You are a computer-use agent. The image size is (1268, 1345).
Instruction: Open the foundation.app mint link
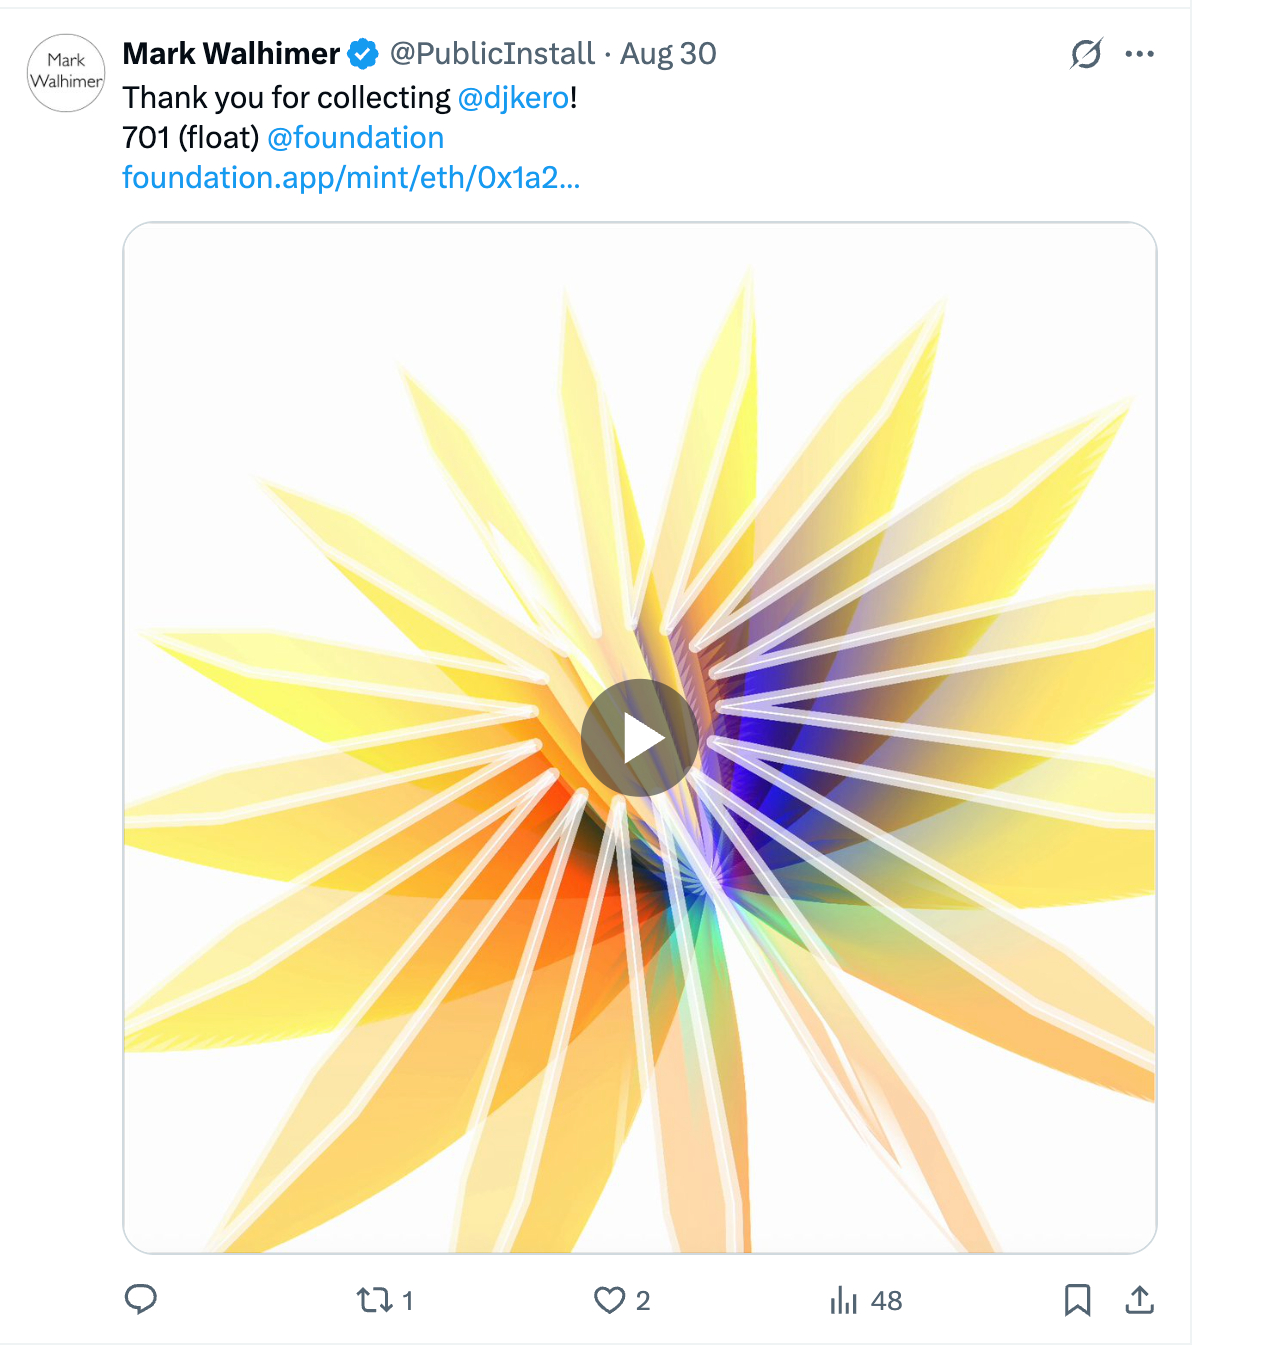coord(351,178)
